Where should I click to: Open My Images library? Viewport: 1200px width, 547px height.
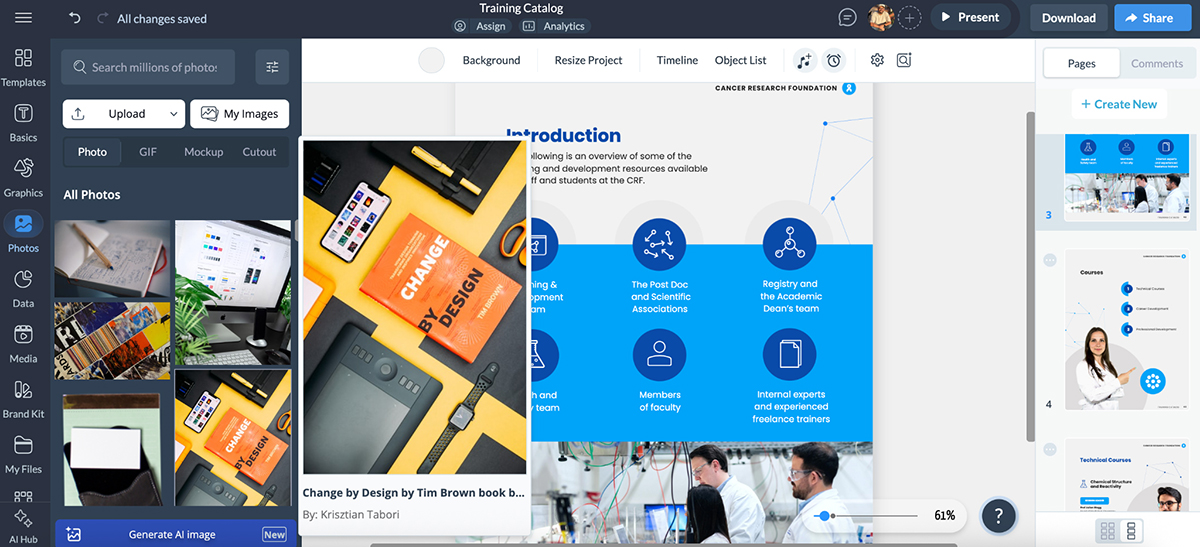(240, 114)
